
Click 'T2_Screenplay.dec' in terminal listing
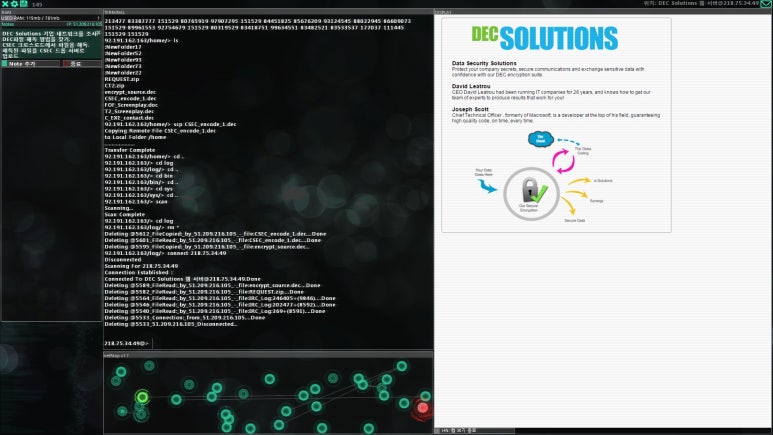pos(129,111)
